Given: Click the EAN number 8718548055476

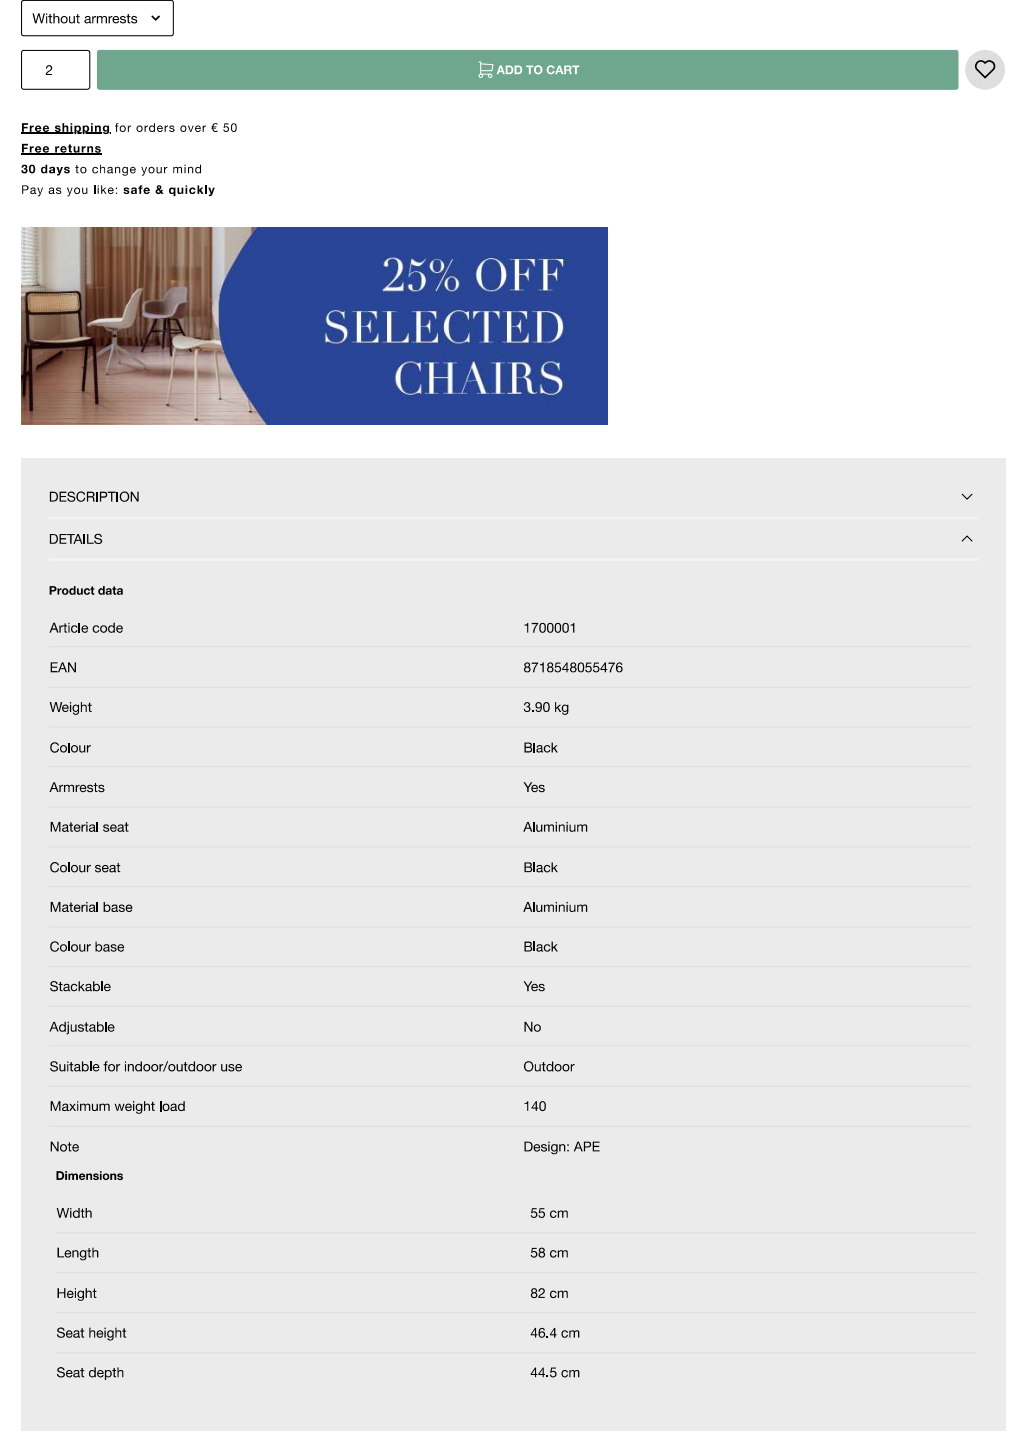Looking at the screenshot, I should pyautogui.click(x=573, y=668).
